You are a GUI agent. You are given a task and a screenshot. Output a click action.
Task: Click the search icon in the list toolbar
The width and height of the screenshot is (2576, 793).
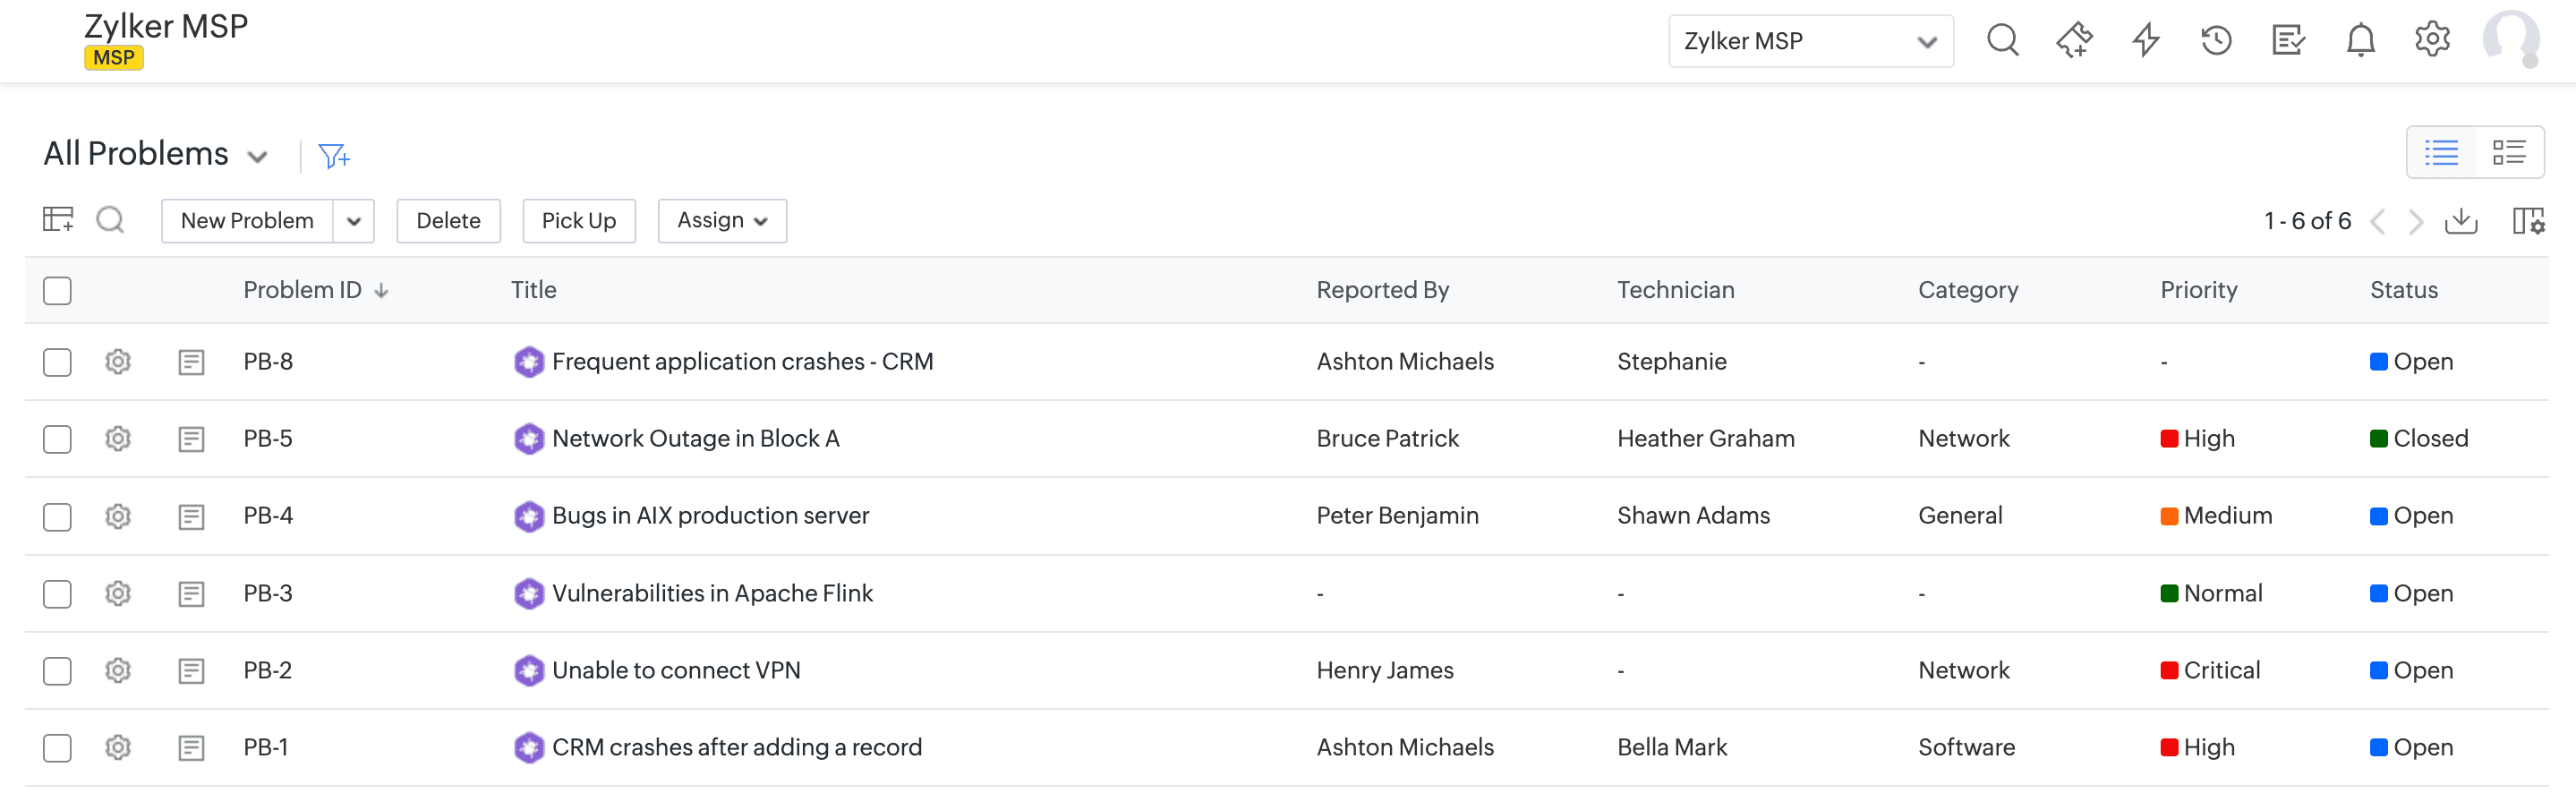coord(110,220)
